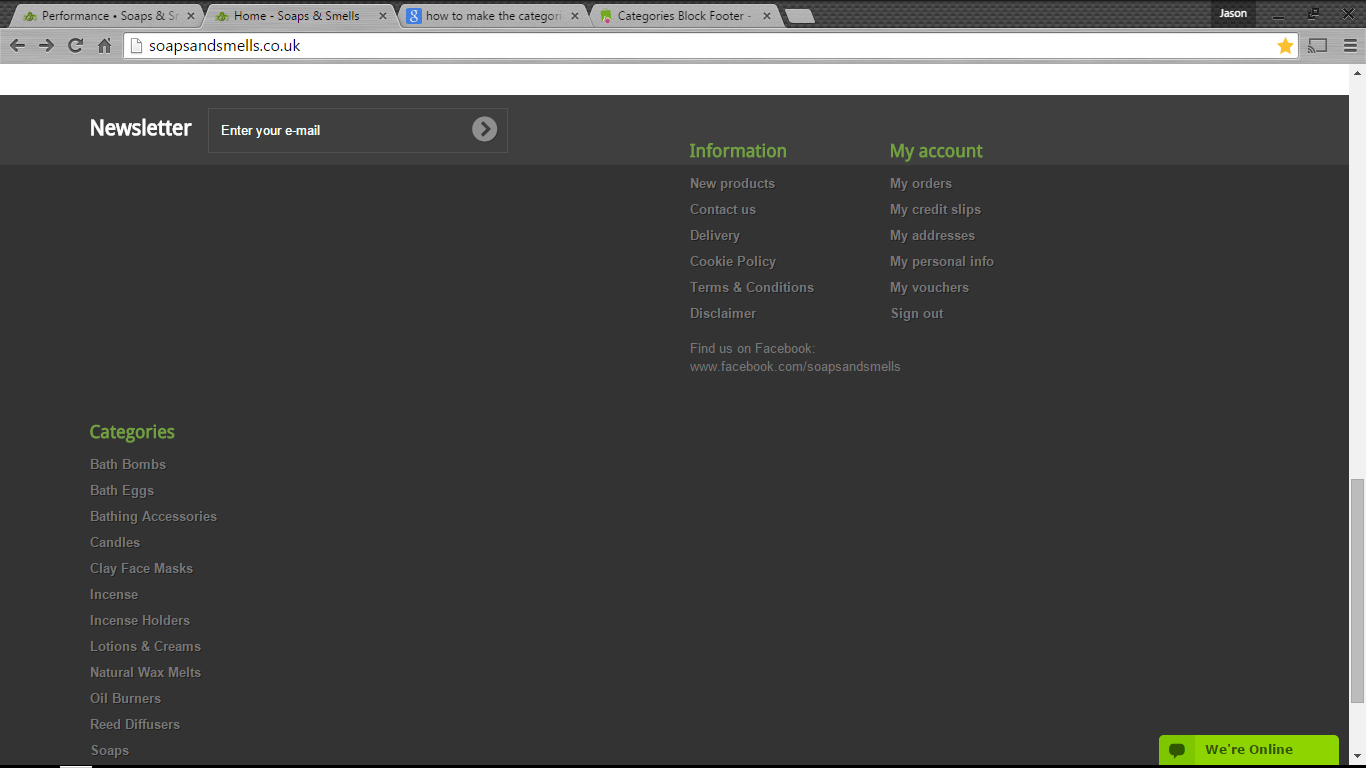Open the Reed Diffusers category
Image resolution: width=1366 pixels, height=768 pixels.
[135, 724]
